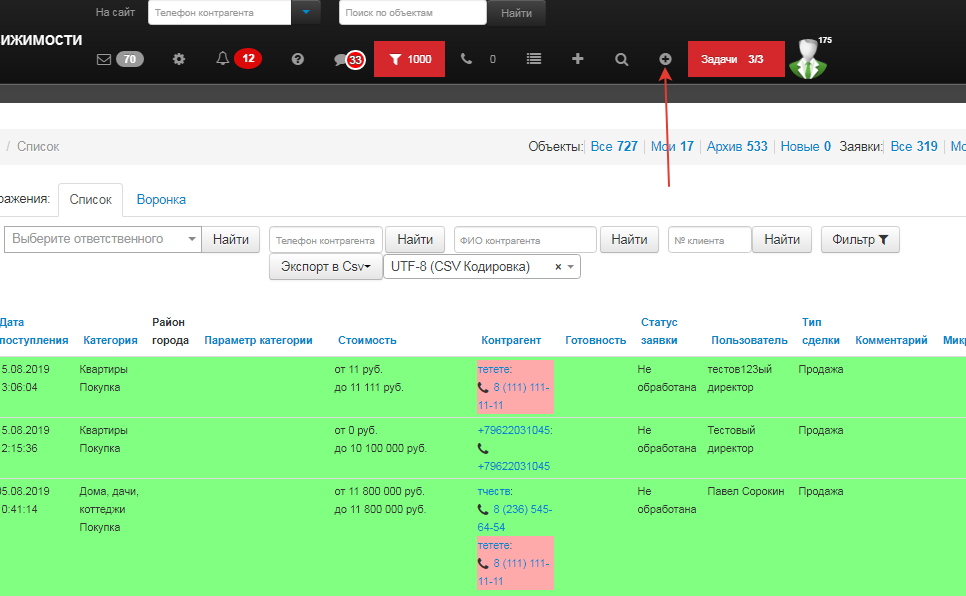Follow the На сайт link
Viewport: 966px width, 596px height.
pyautogui.click(x=115, y=12)
